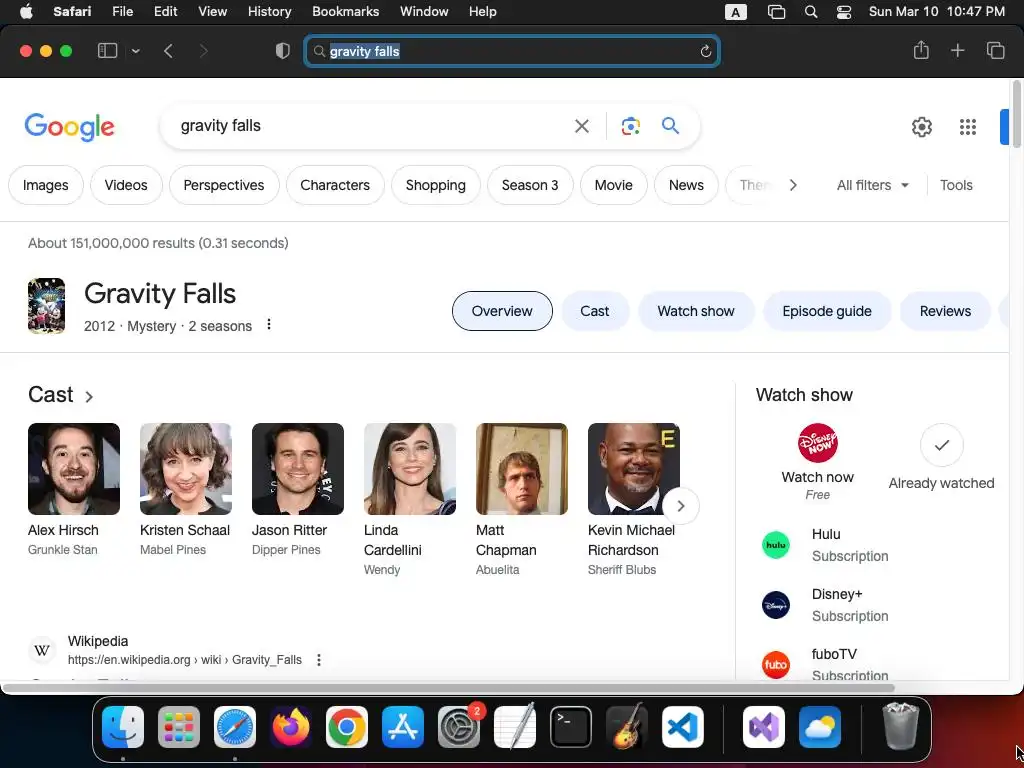
Task: Open Matt Chapman cast photo
Action: (522, 469)
